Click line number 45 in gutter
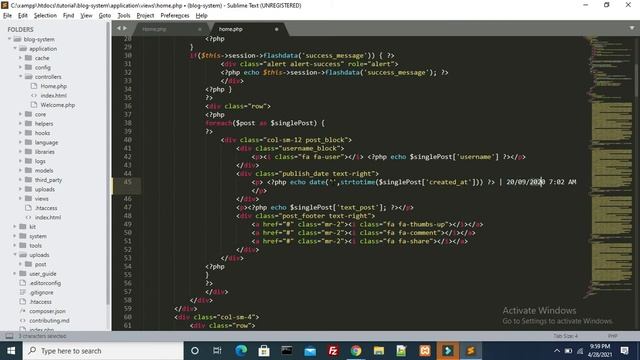This screenshot has height=360, width=640. 128,182
